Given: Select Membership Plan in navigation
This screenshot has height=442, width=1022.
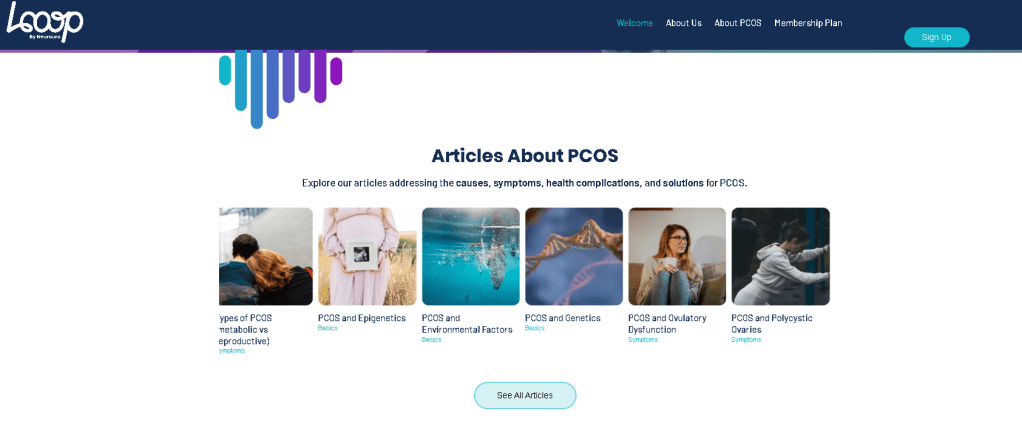Looking at the screenshot, I should (x=808, y=23).
